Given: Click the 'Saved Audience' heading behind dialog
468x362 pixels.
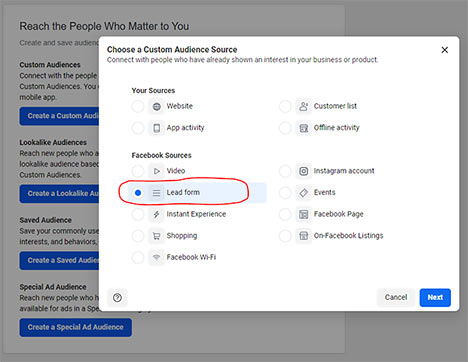Looking at the screenshot, I should [x=46, y=220].
